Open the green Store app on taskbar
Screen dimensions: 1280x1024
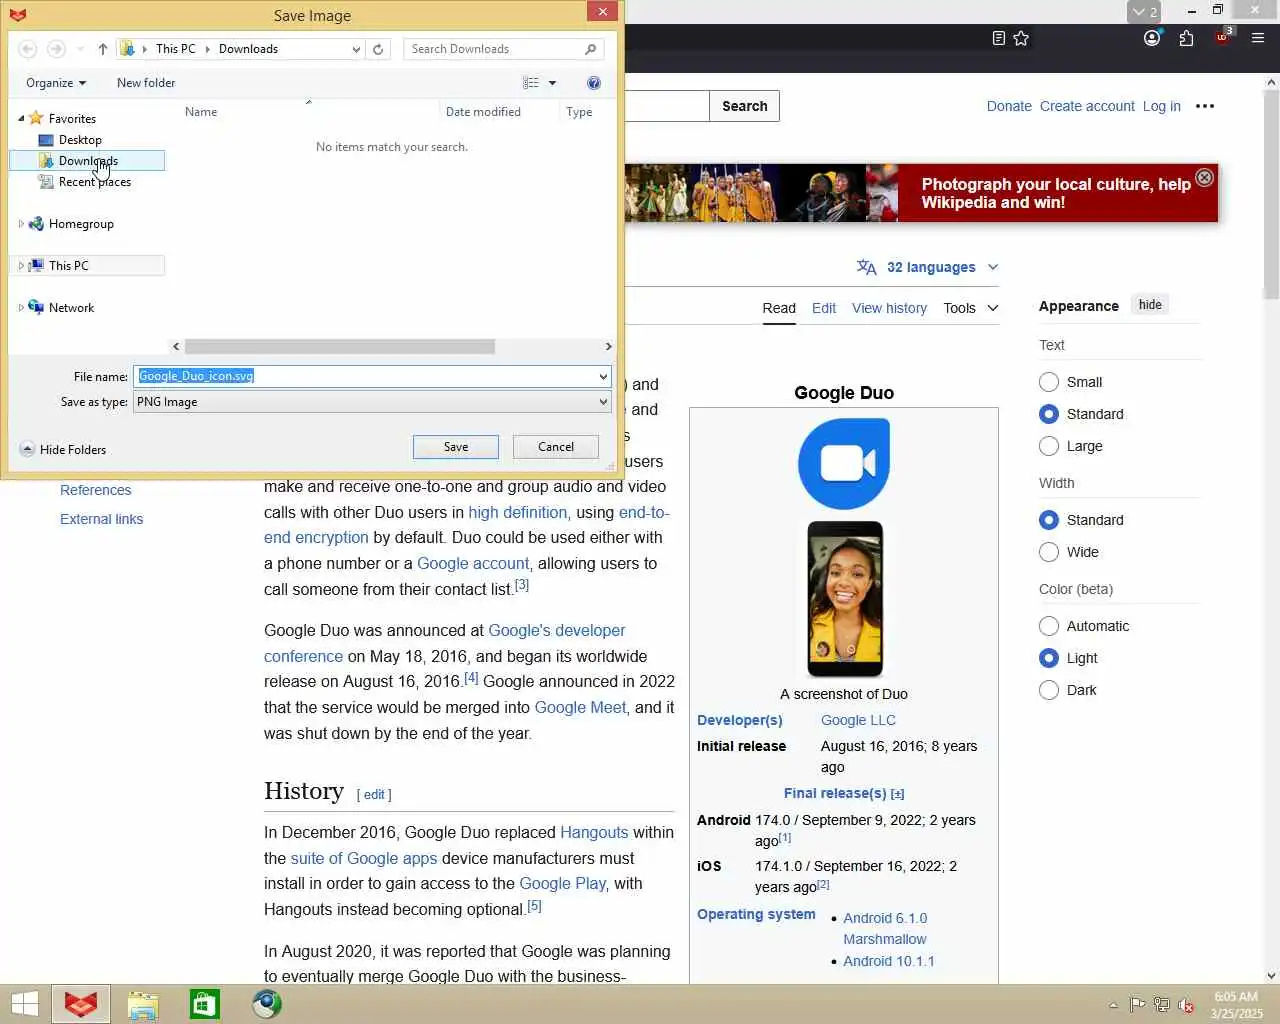click(205, 1004)
